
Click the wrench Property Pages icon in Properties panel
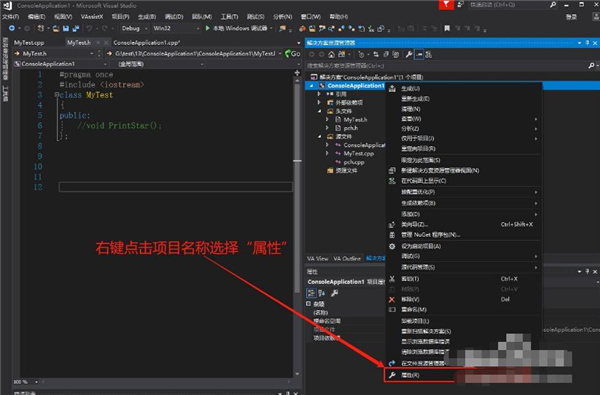click(334, 293)
